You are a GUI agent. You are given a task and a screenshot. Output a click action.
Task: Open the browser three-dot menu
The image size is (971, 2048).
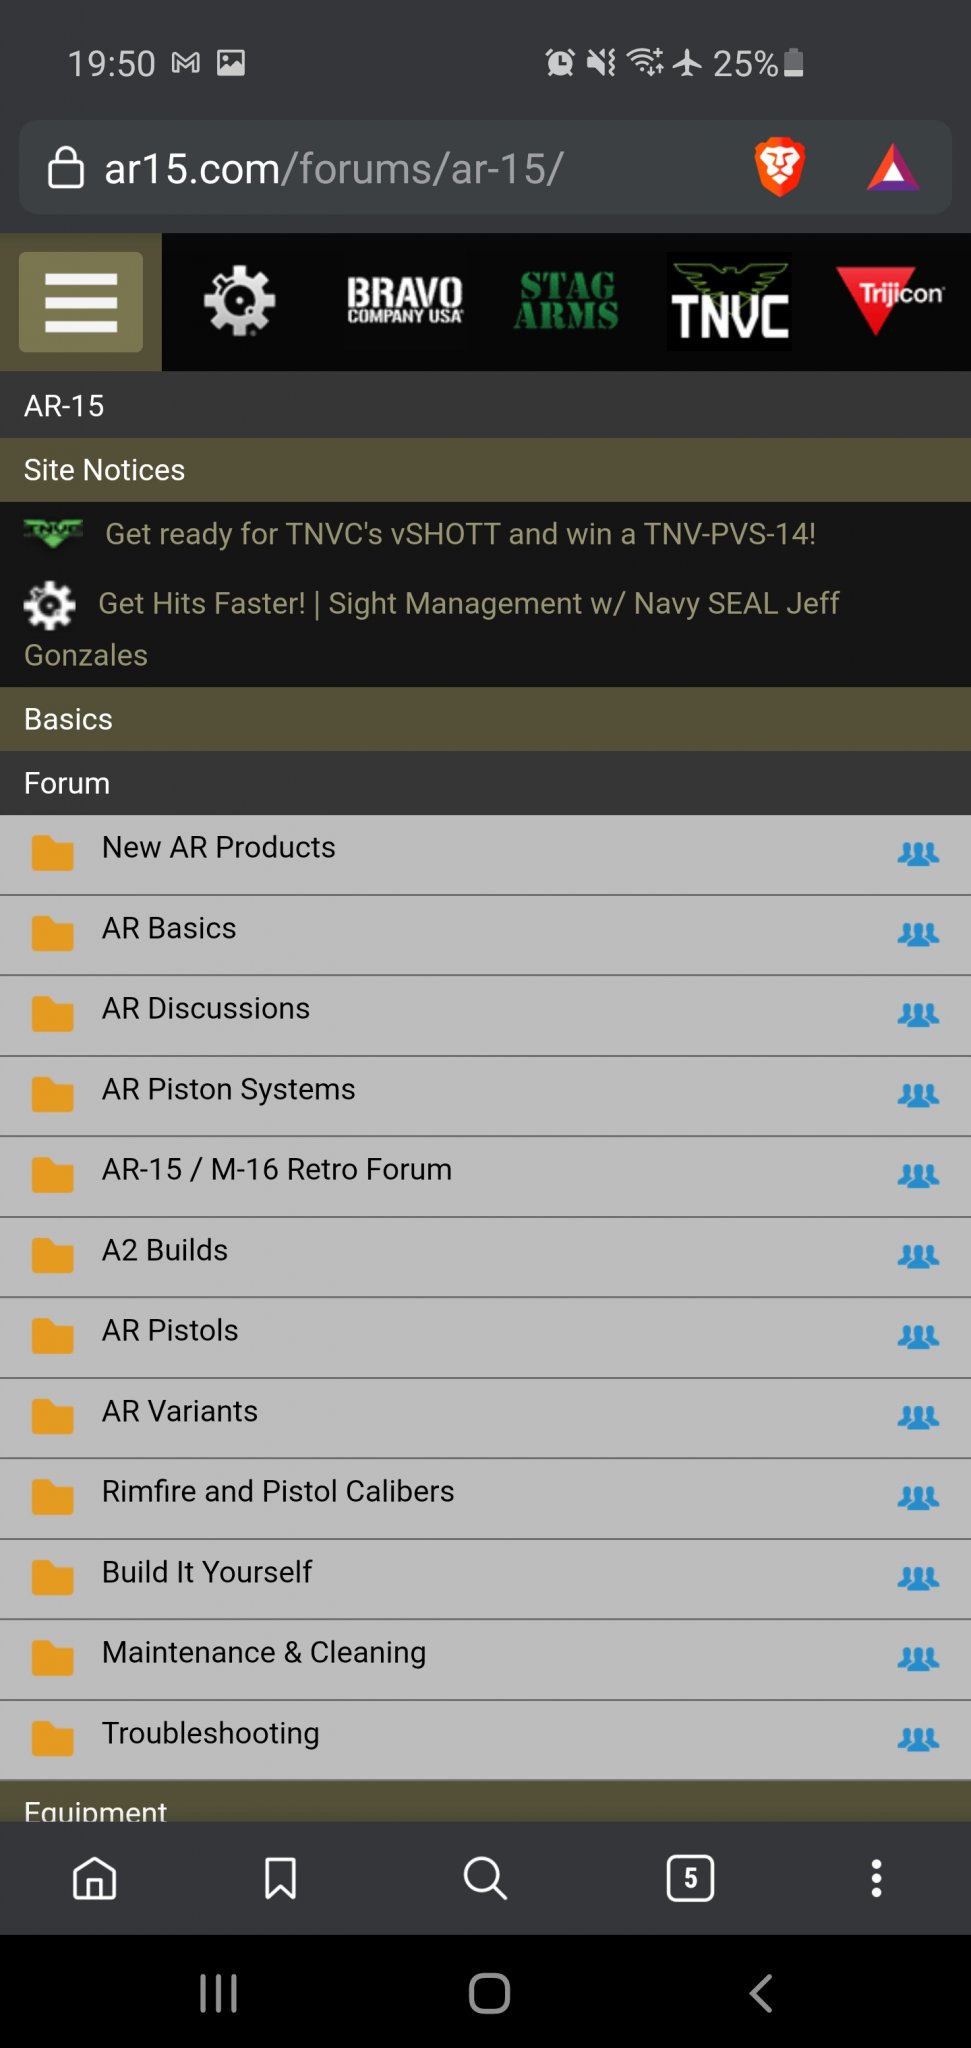(x=876, y=1878)
